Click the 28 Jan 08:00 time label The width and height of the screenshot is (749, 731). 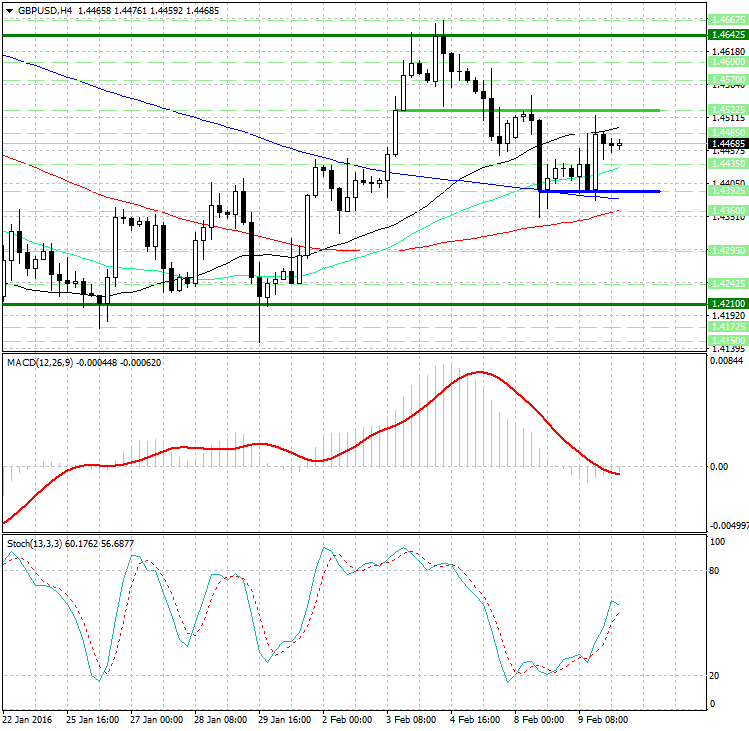pos(220,720)
